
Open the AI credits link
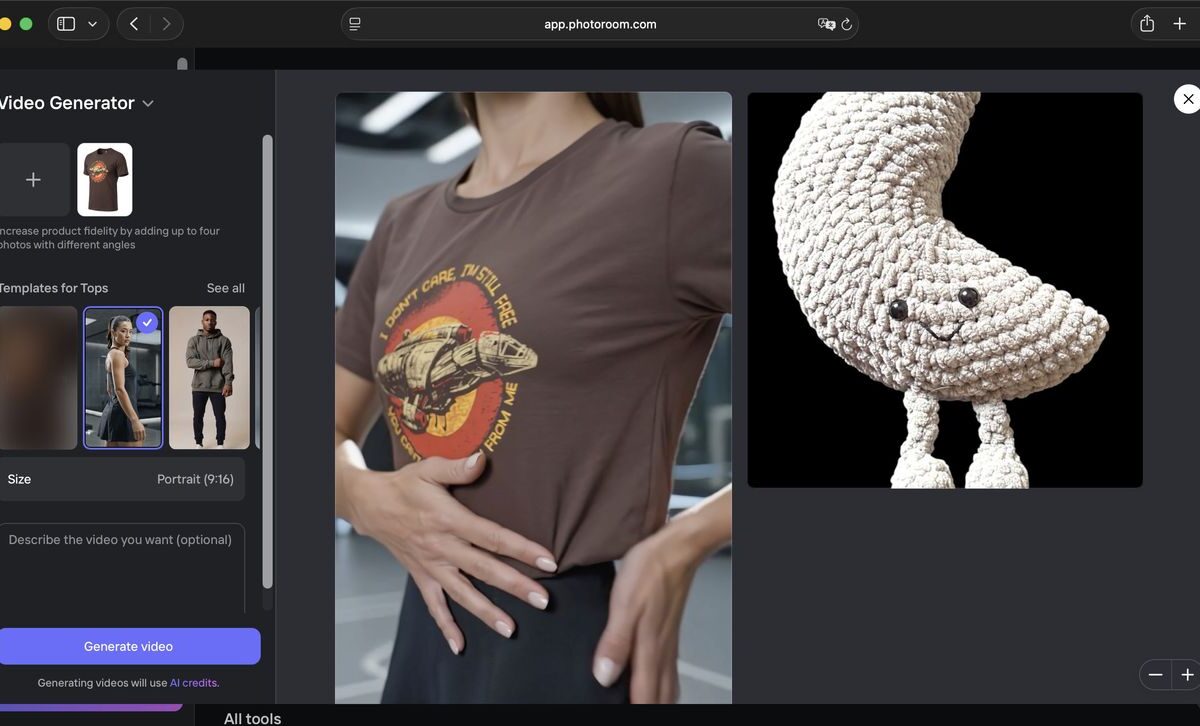click(194, 683)
